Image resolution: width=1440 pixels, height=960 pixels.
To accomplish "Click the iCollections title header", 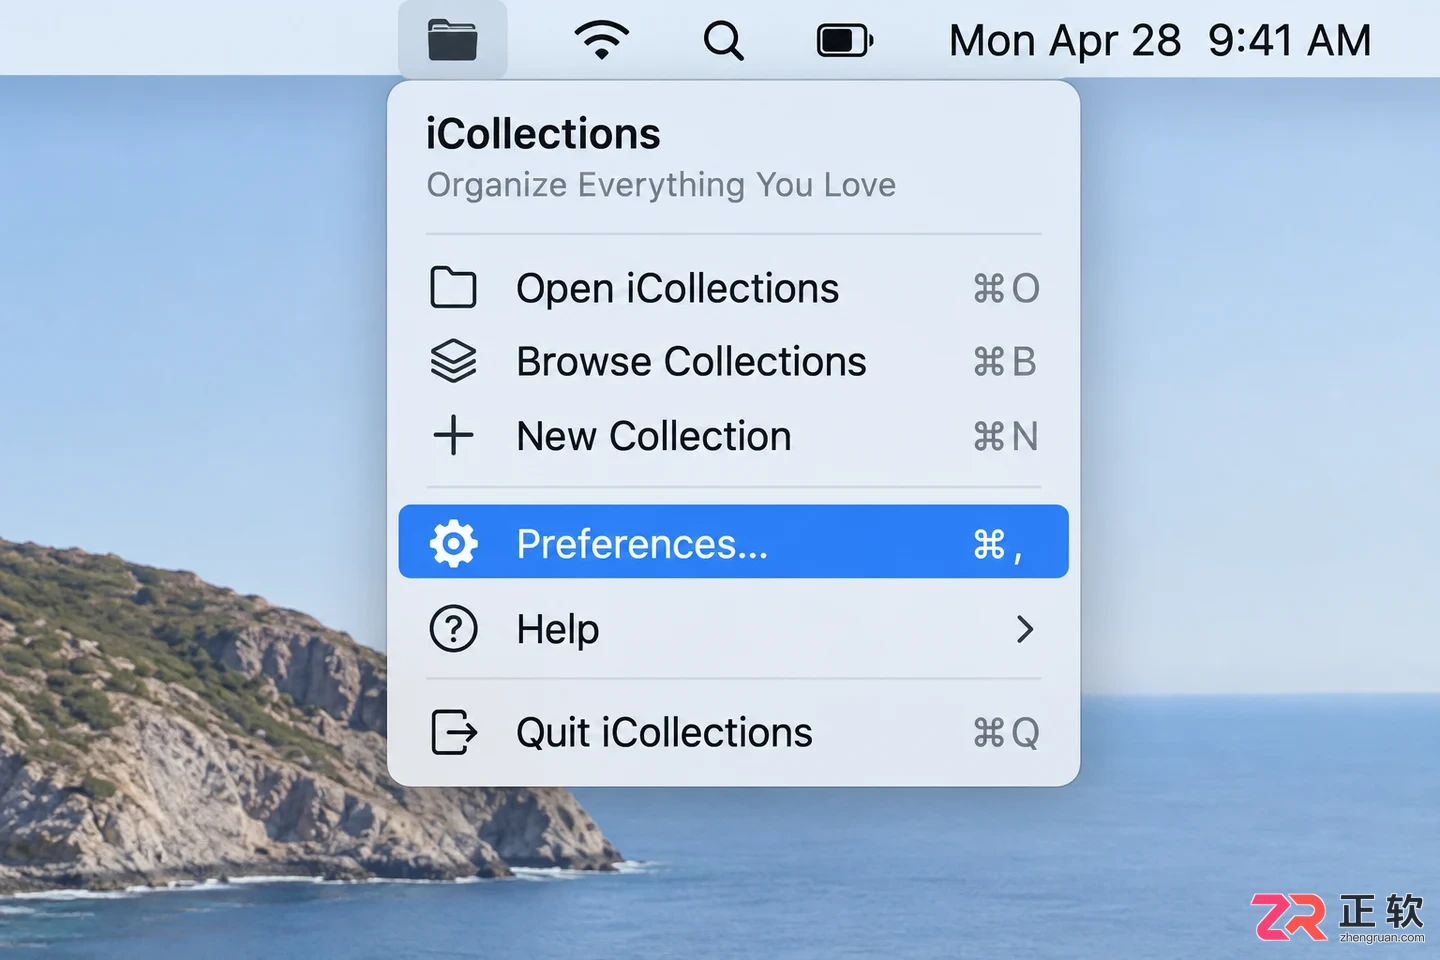I will pyautogui.click(x=543, y=134).
